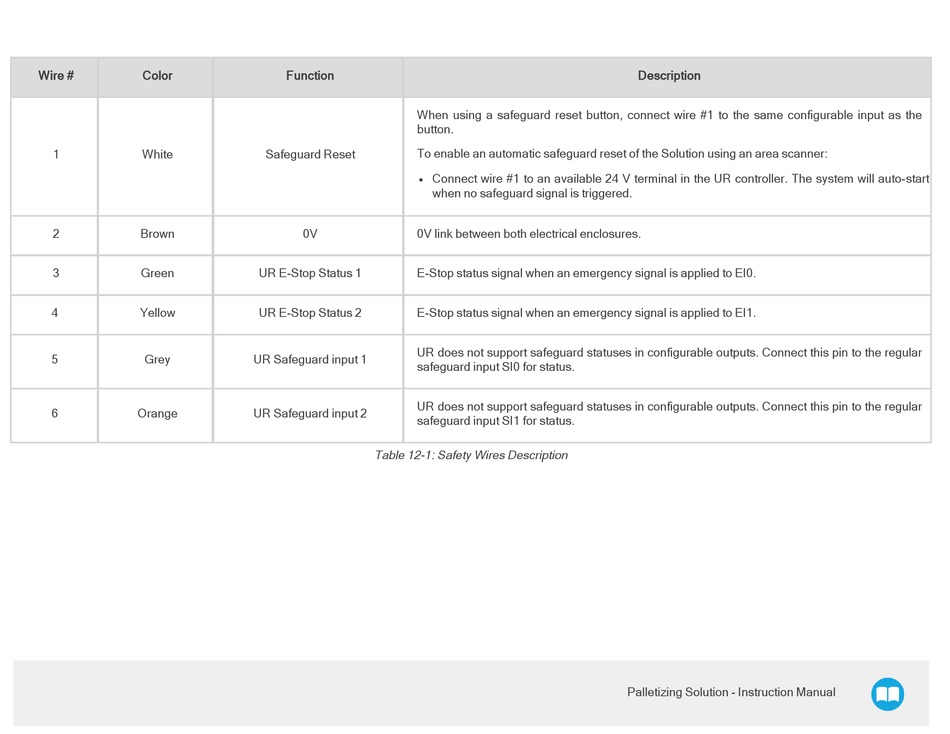Select the '0V' function cell

310,234
